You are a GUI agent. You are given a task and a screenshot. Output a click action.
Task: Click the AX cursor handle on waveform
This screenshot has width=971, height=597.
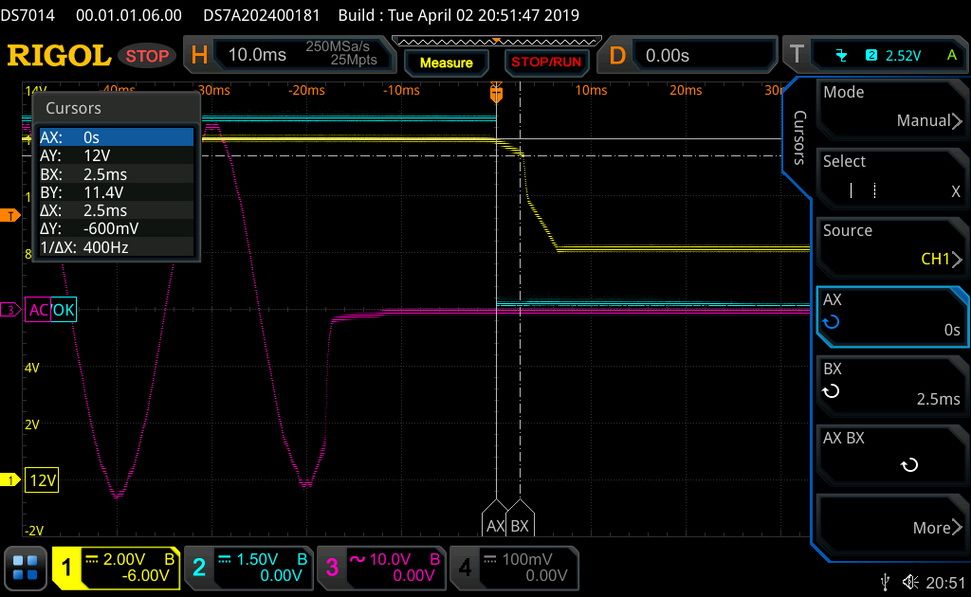(494, 519)
